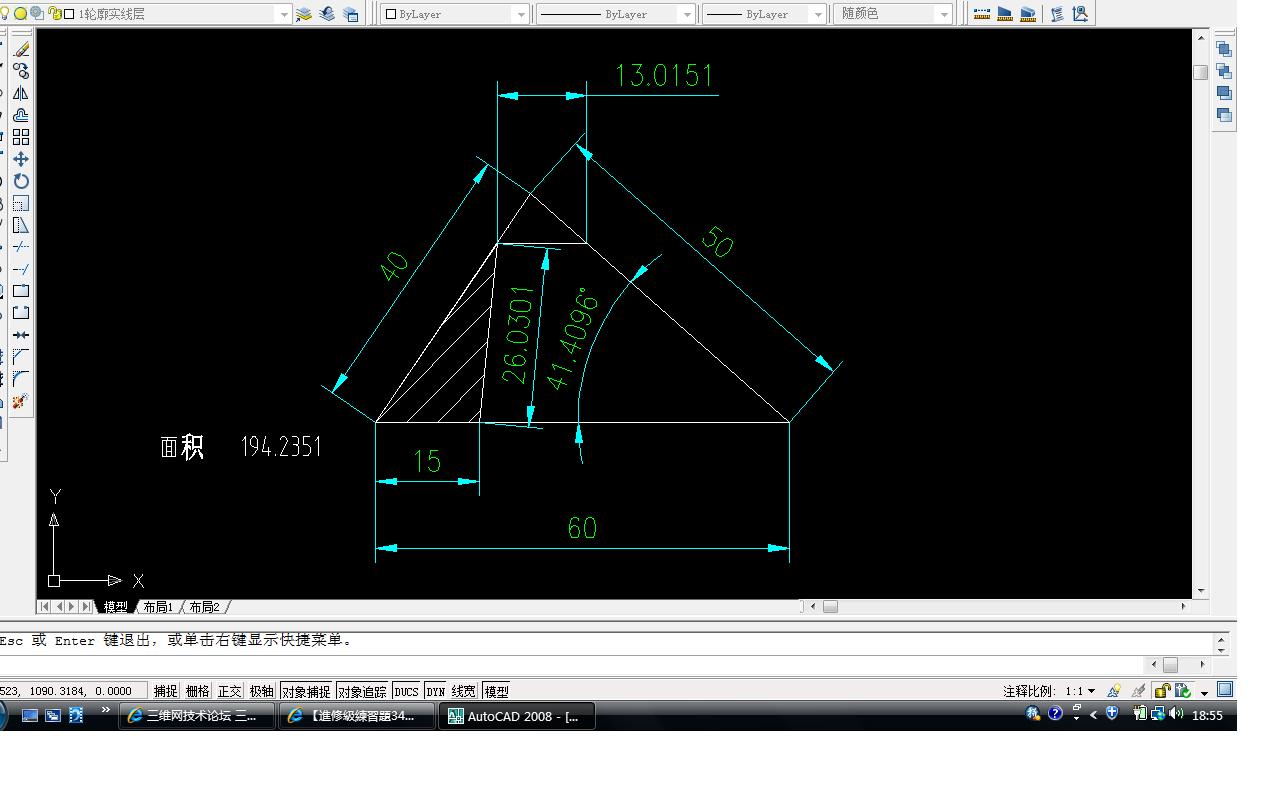
Task: Click the Send to Back draw order icon
Action: (x=1224, y=71)
